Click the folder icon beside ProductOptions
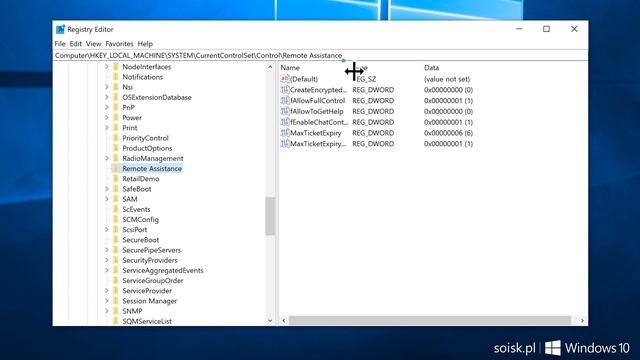Viewport: 640px width, 360px height. (x=116, y=148)
